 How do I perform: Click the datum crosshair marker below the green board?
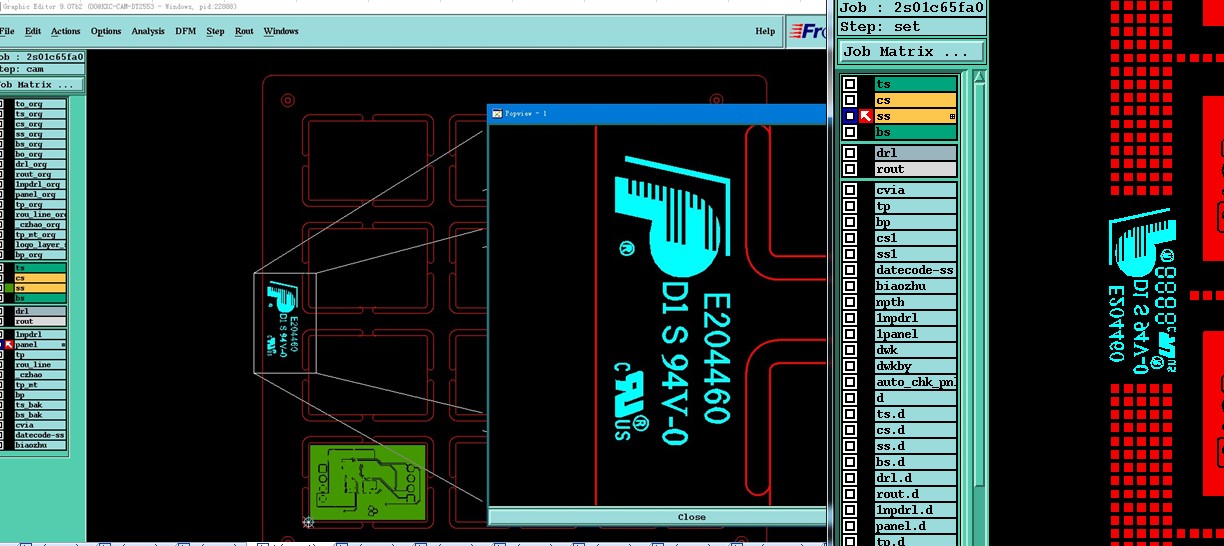pos(308,522)
